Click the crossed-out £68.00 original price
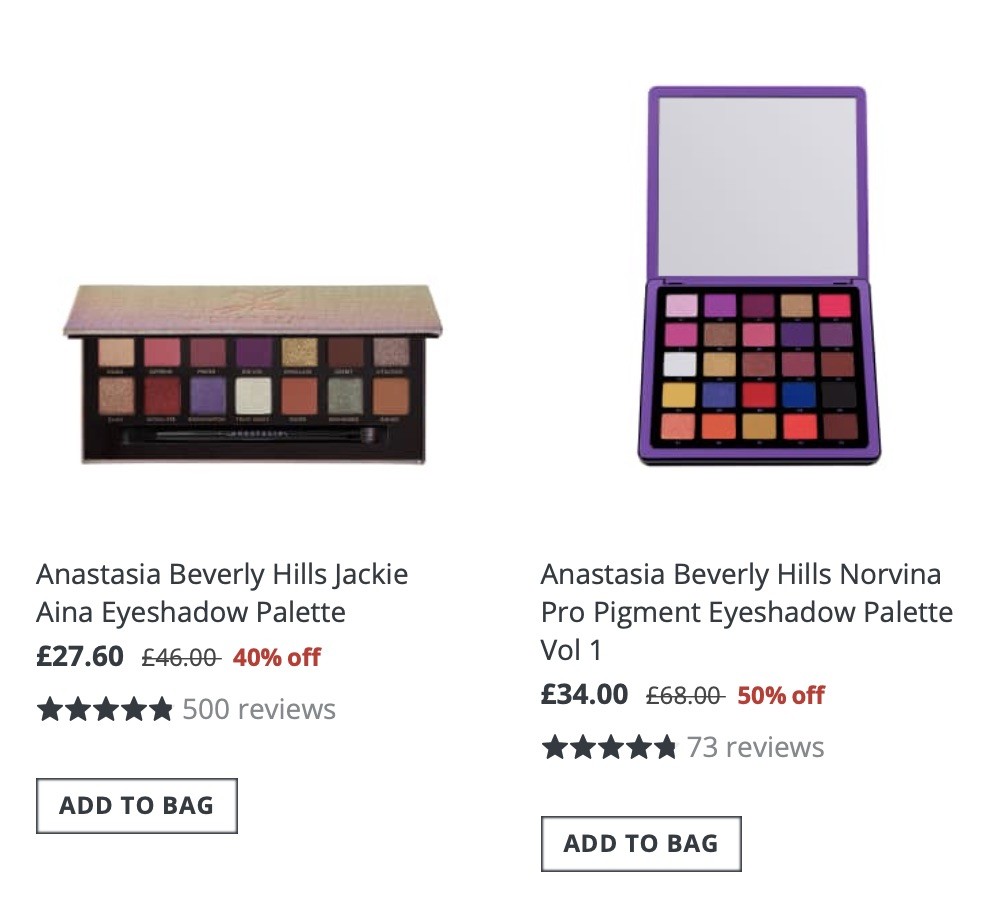The image size is (986, 920). [x=685, y=694]
